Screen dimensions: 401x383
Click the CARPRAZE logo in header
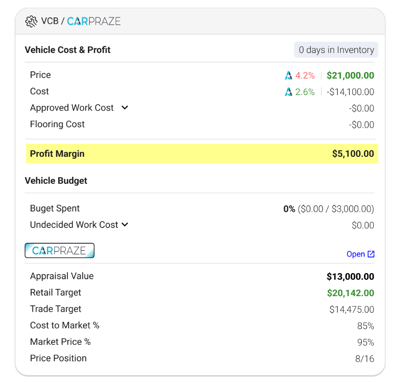tap(94, 21)
